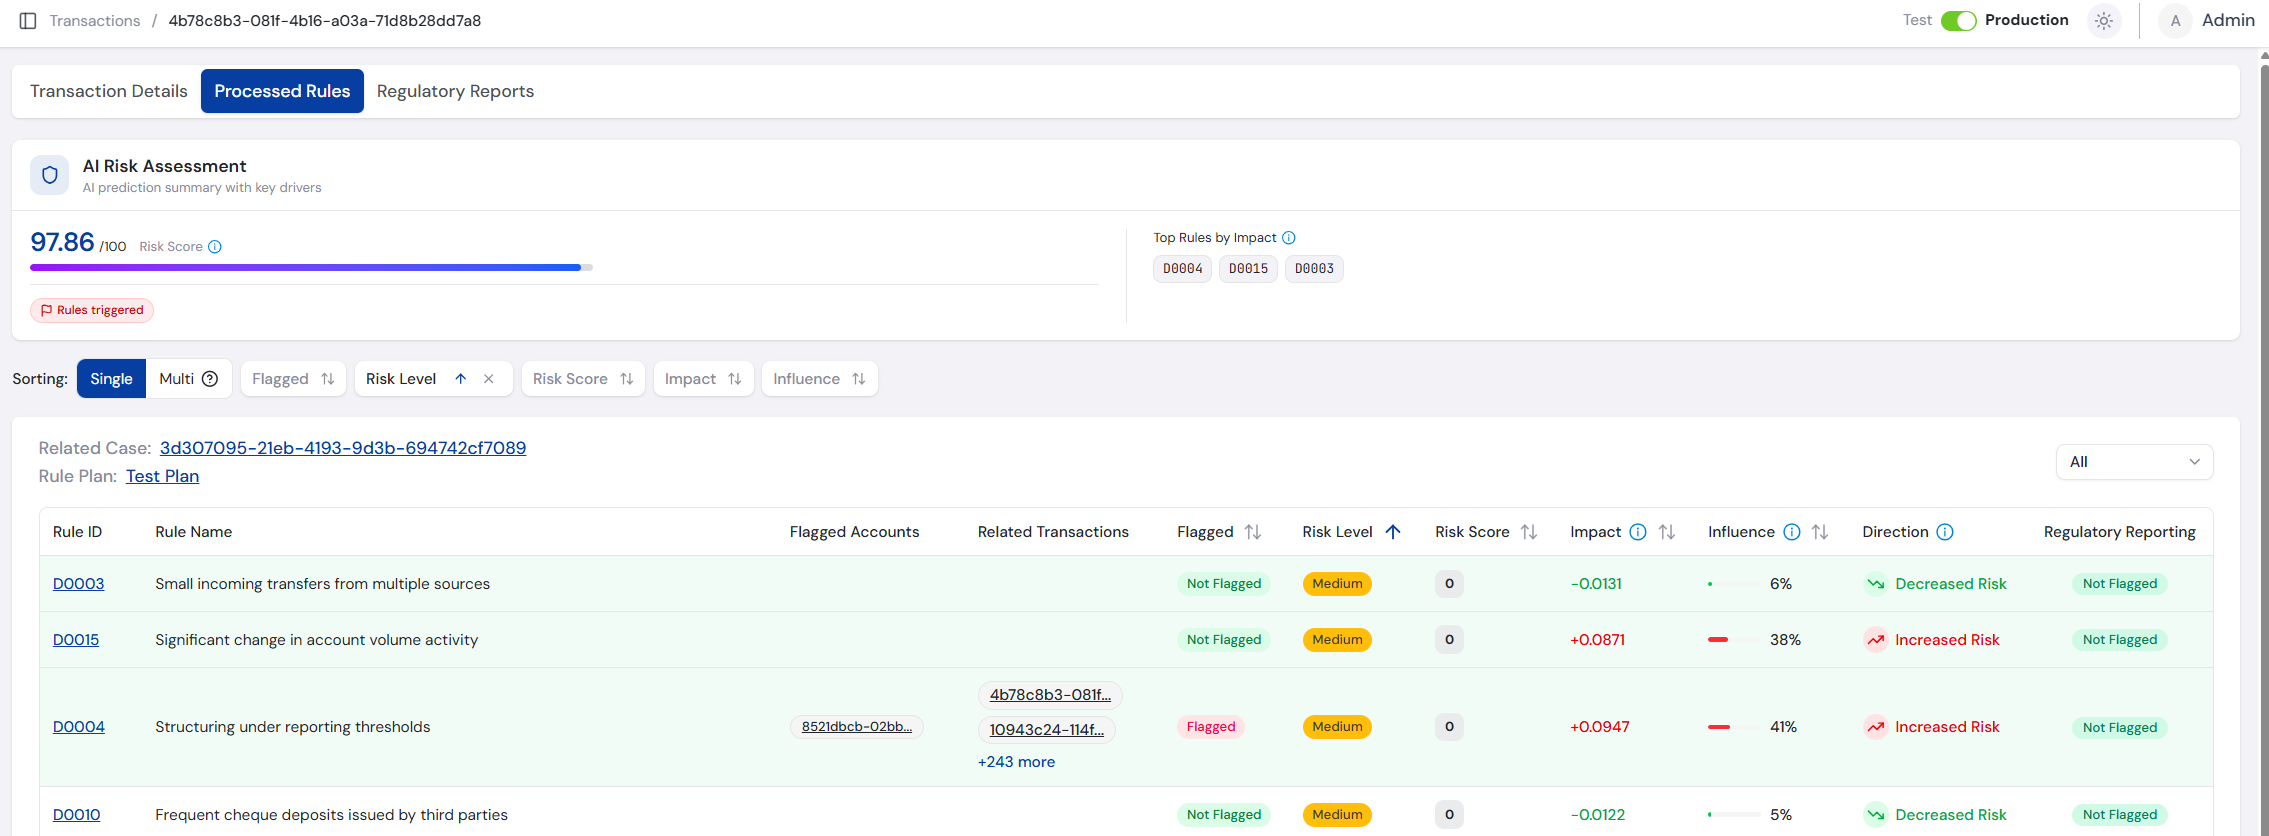Expand the +243 more related transactions
The height and width of the screenshot is (836, 2269).
(1016, 762)
